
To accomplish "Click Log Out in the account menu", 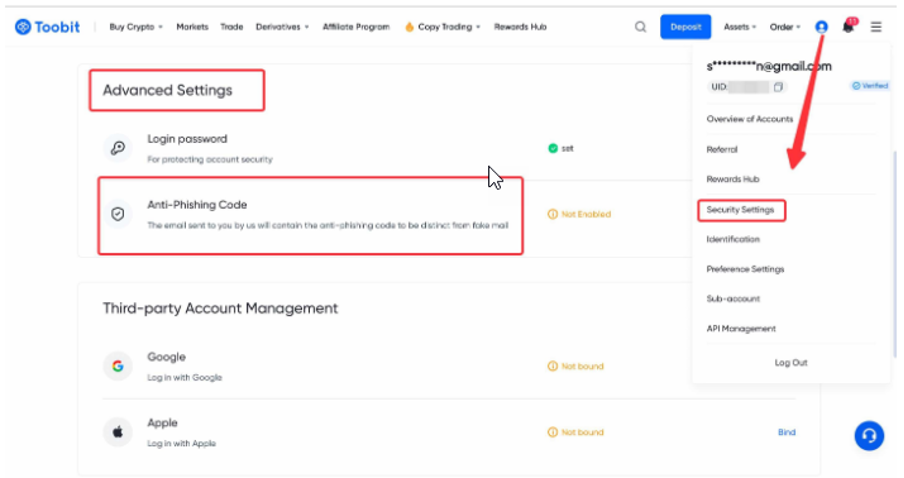I will coord(790,363).
